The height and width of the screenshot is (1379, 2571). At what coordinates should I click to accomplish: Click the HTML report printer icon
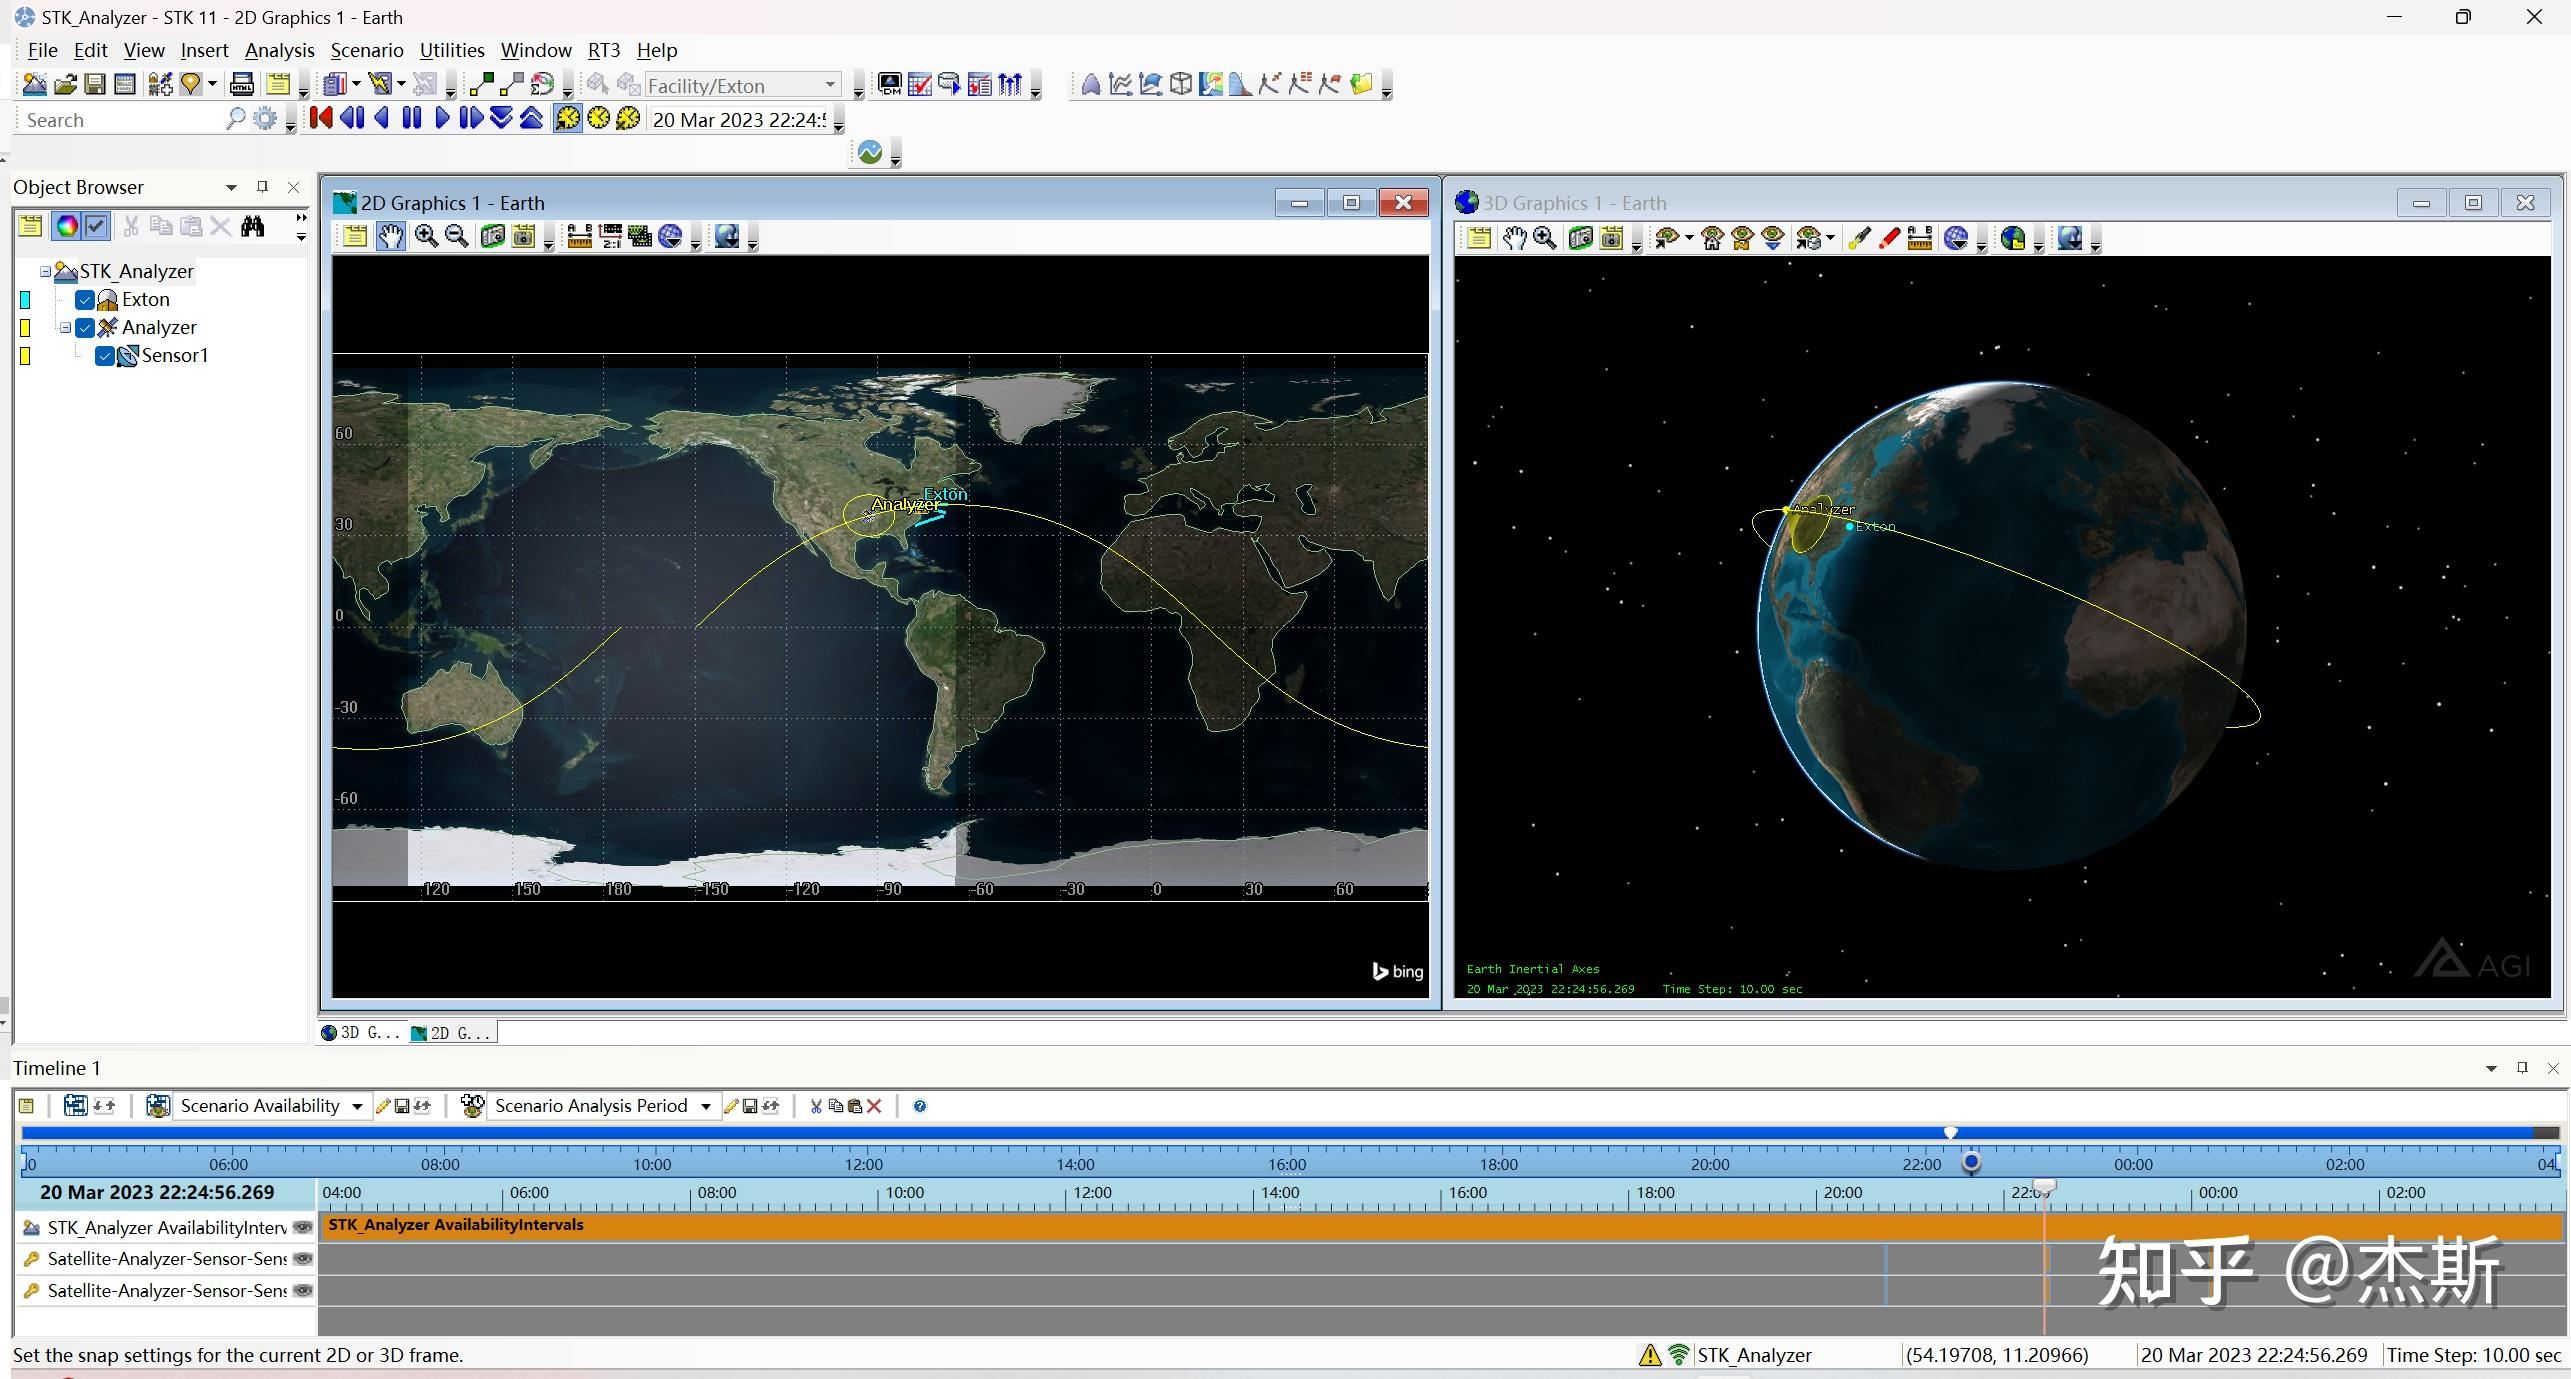coord(241,85)
